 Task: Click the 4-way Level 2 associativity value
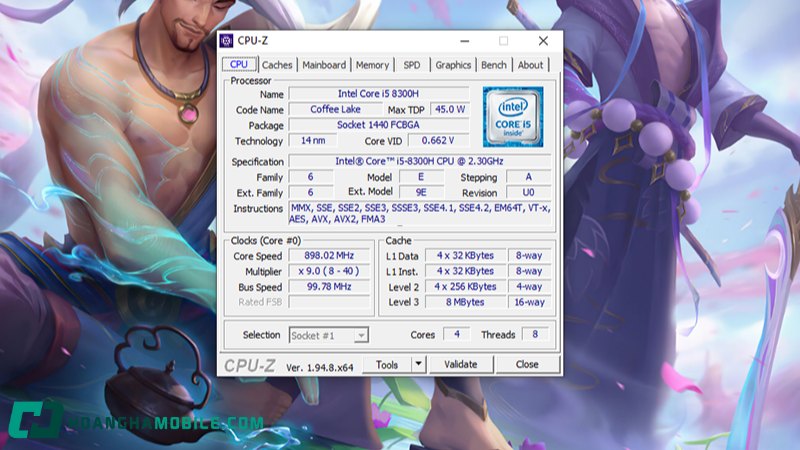tap(529, 287)
